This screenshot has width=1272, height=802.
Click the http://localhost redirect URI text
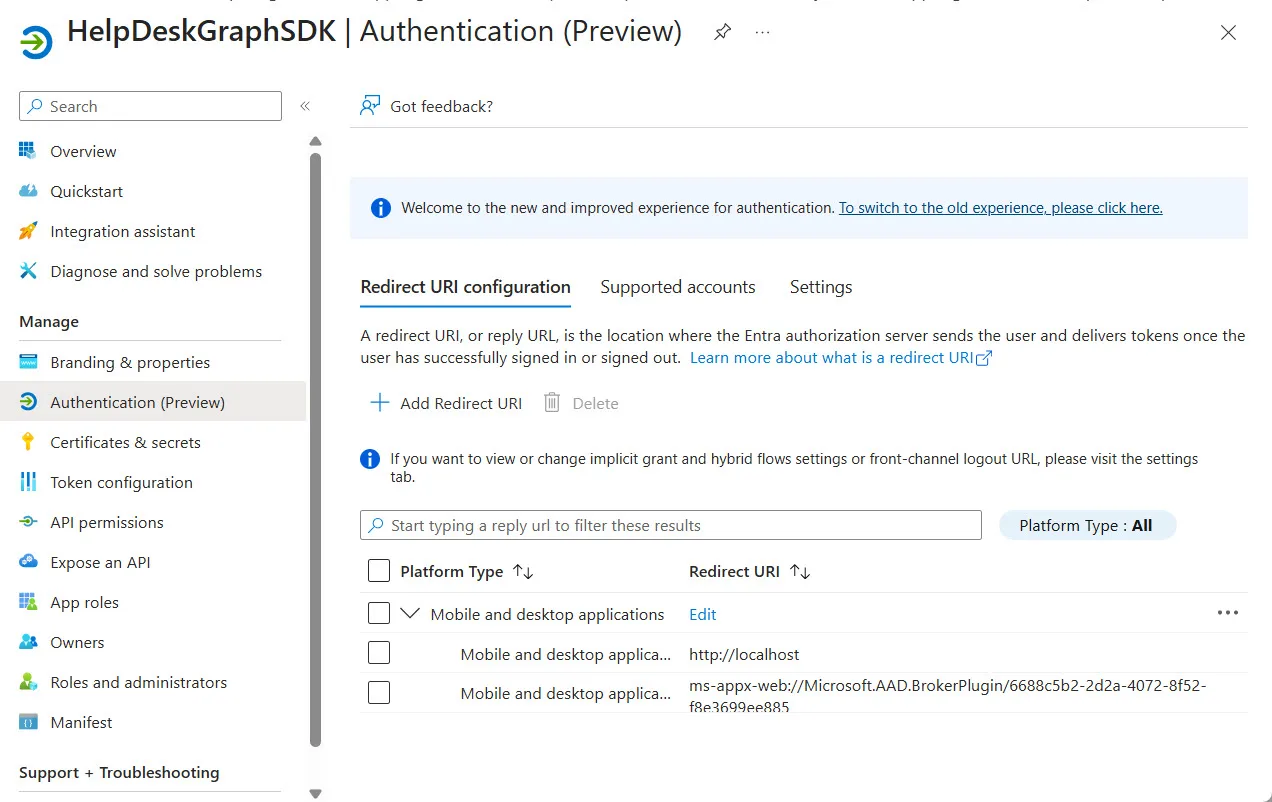(x=744, y=654)
